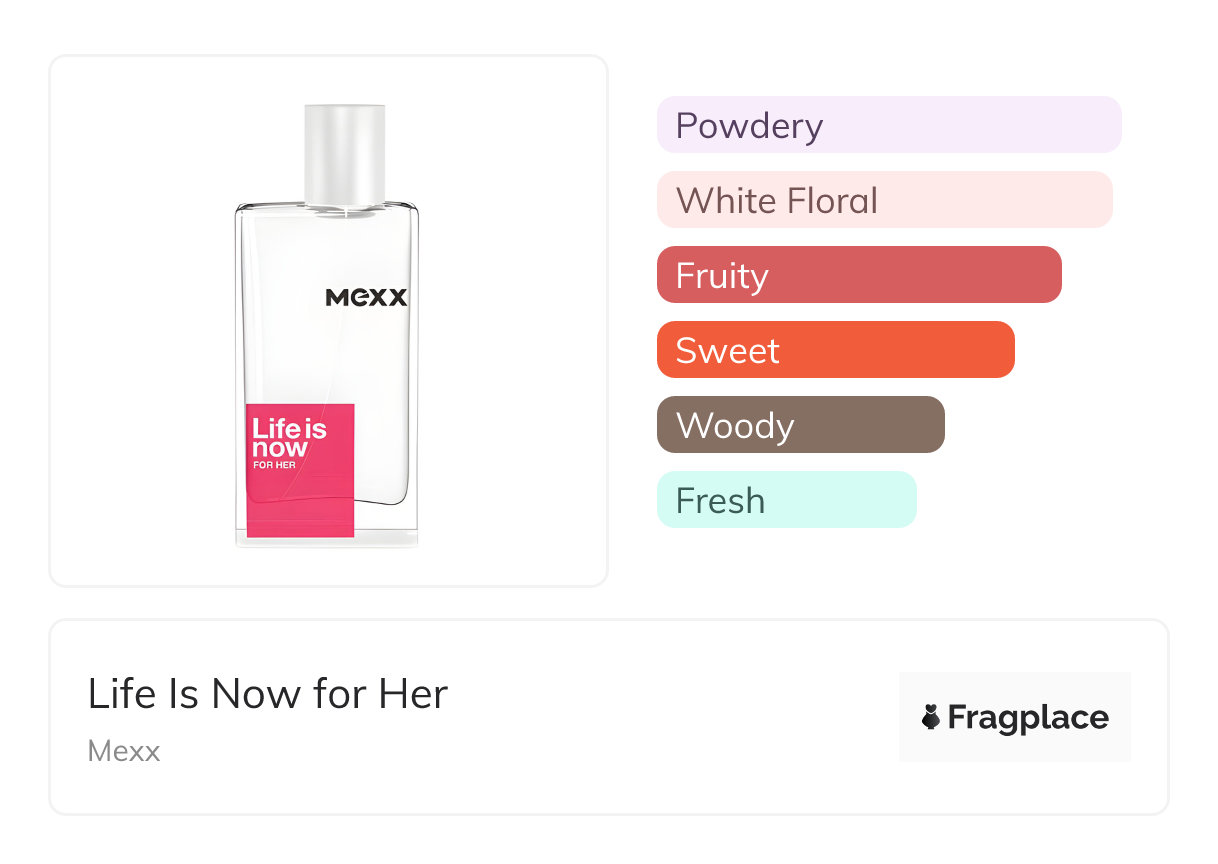The height and width of the screenshot is (864, 1218).
Task: Click the pink Life is now label
Action: coord(300,469)
